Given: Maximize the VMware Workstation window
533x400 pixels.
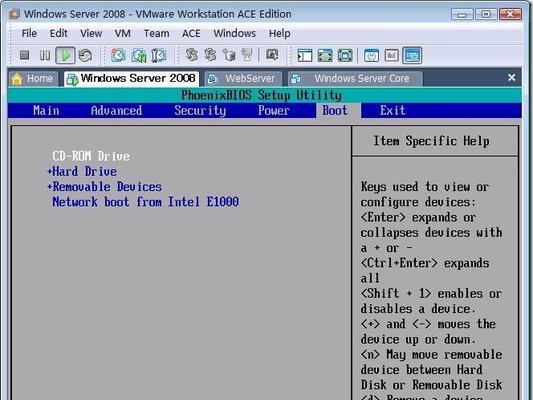Looking at the screenshot, I should 486,14.
